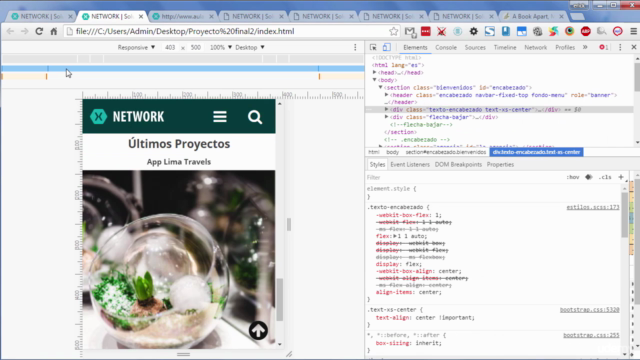
Task: Click the terrarium project image
Action: (179, 260)
